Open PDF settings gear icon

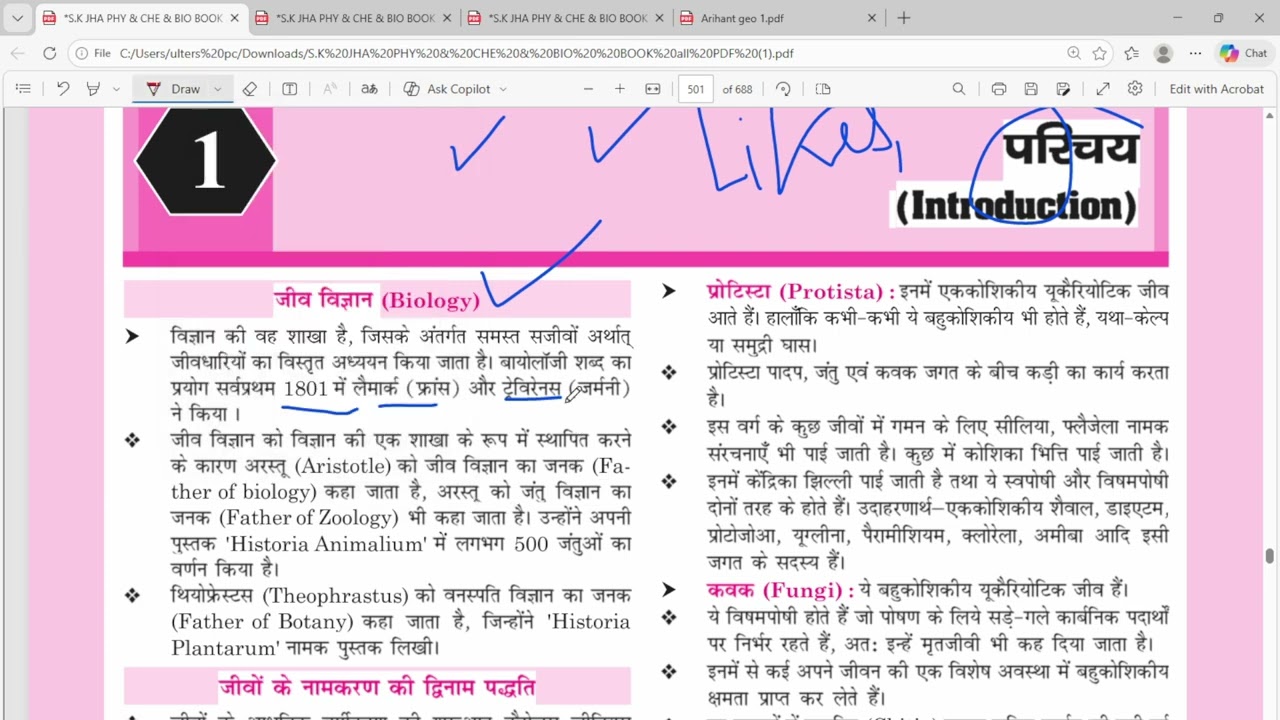click(x=1135, y=89)
